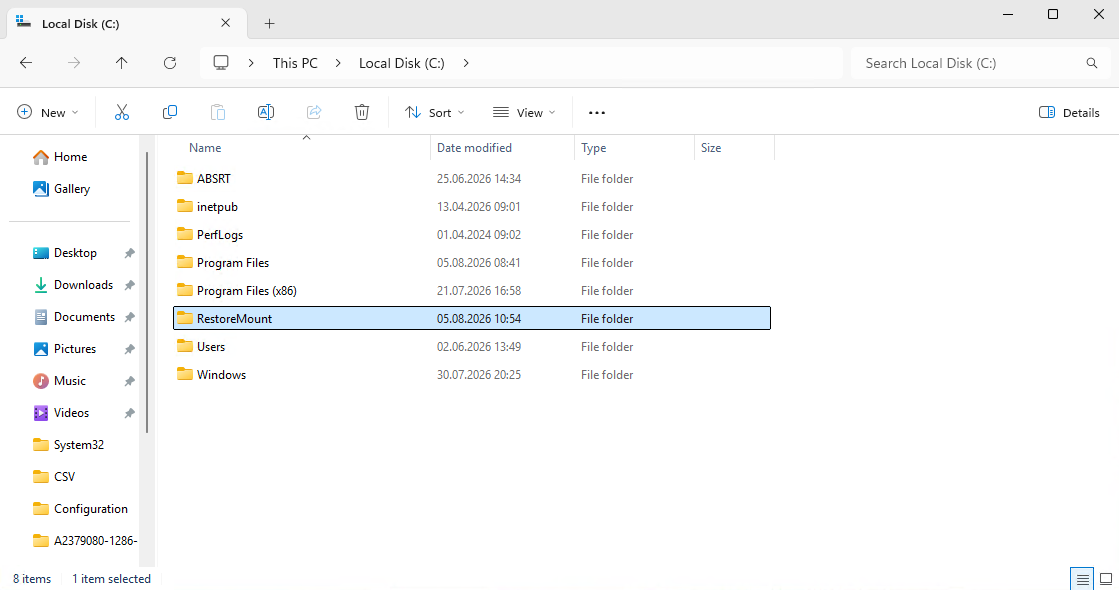Click the navigation pane scrollbar
The height and width of the screenshot is (590, 1119).
[147, 293]
